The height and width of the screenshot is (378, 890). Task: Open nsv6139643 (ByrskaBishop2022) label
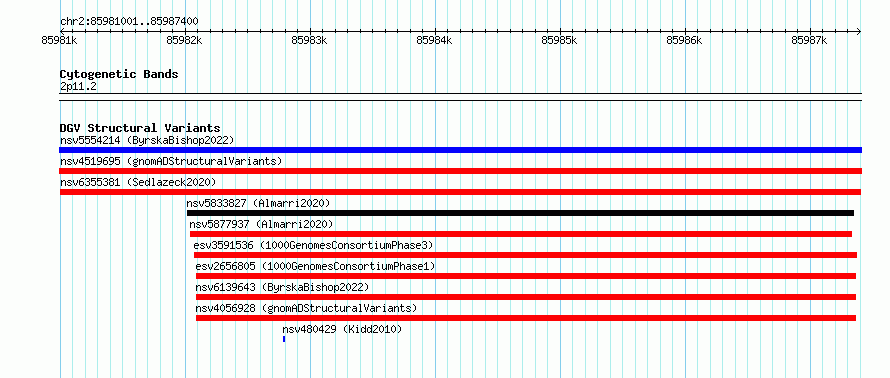[282, 287]
